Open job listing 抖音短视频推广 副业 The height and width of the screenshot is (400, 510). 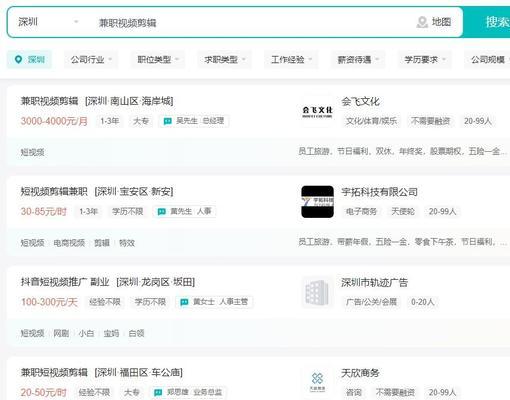(108, 282)
